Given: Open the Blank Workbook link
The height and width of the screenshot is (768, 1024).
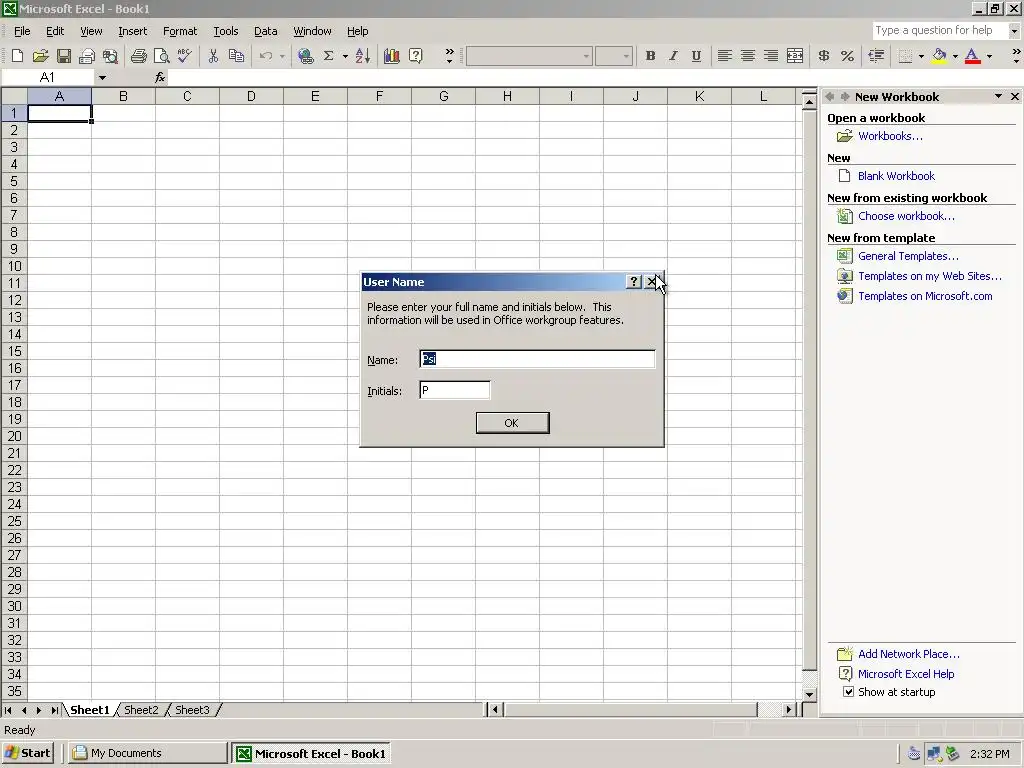Looking at the screenshot, I should 896,176.
